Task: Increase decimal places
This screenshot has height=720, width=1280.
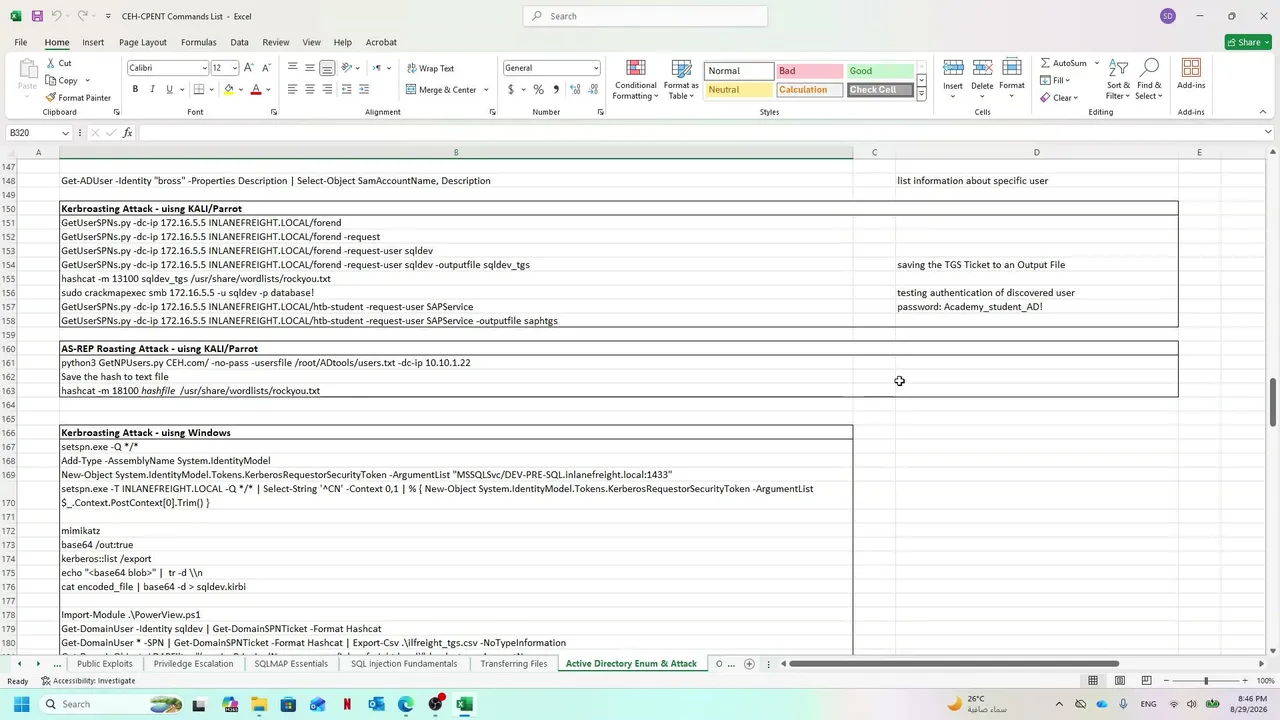Action: point(574,90)
